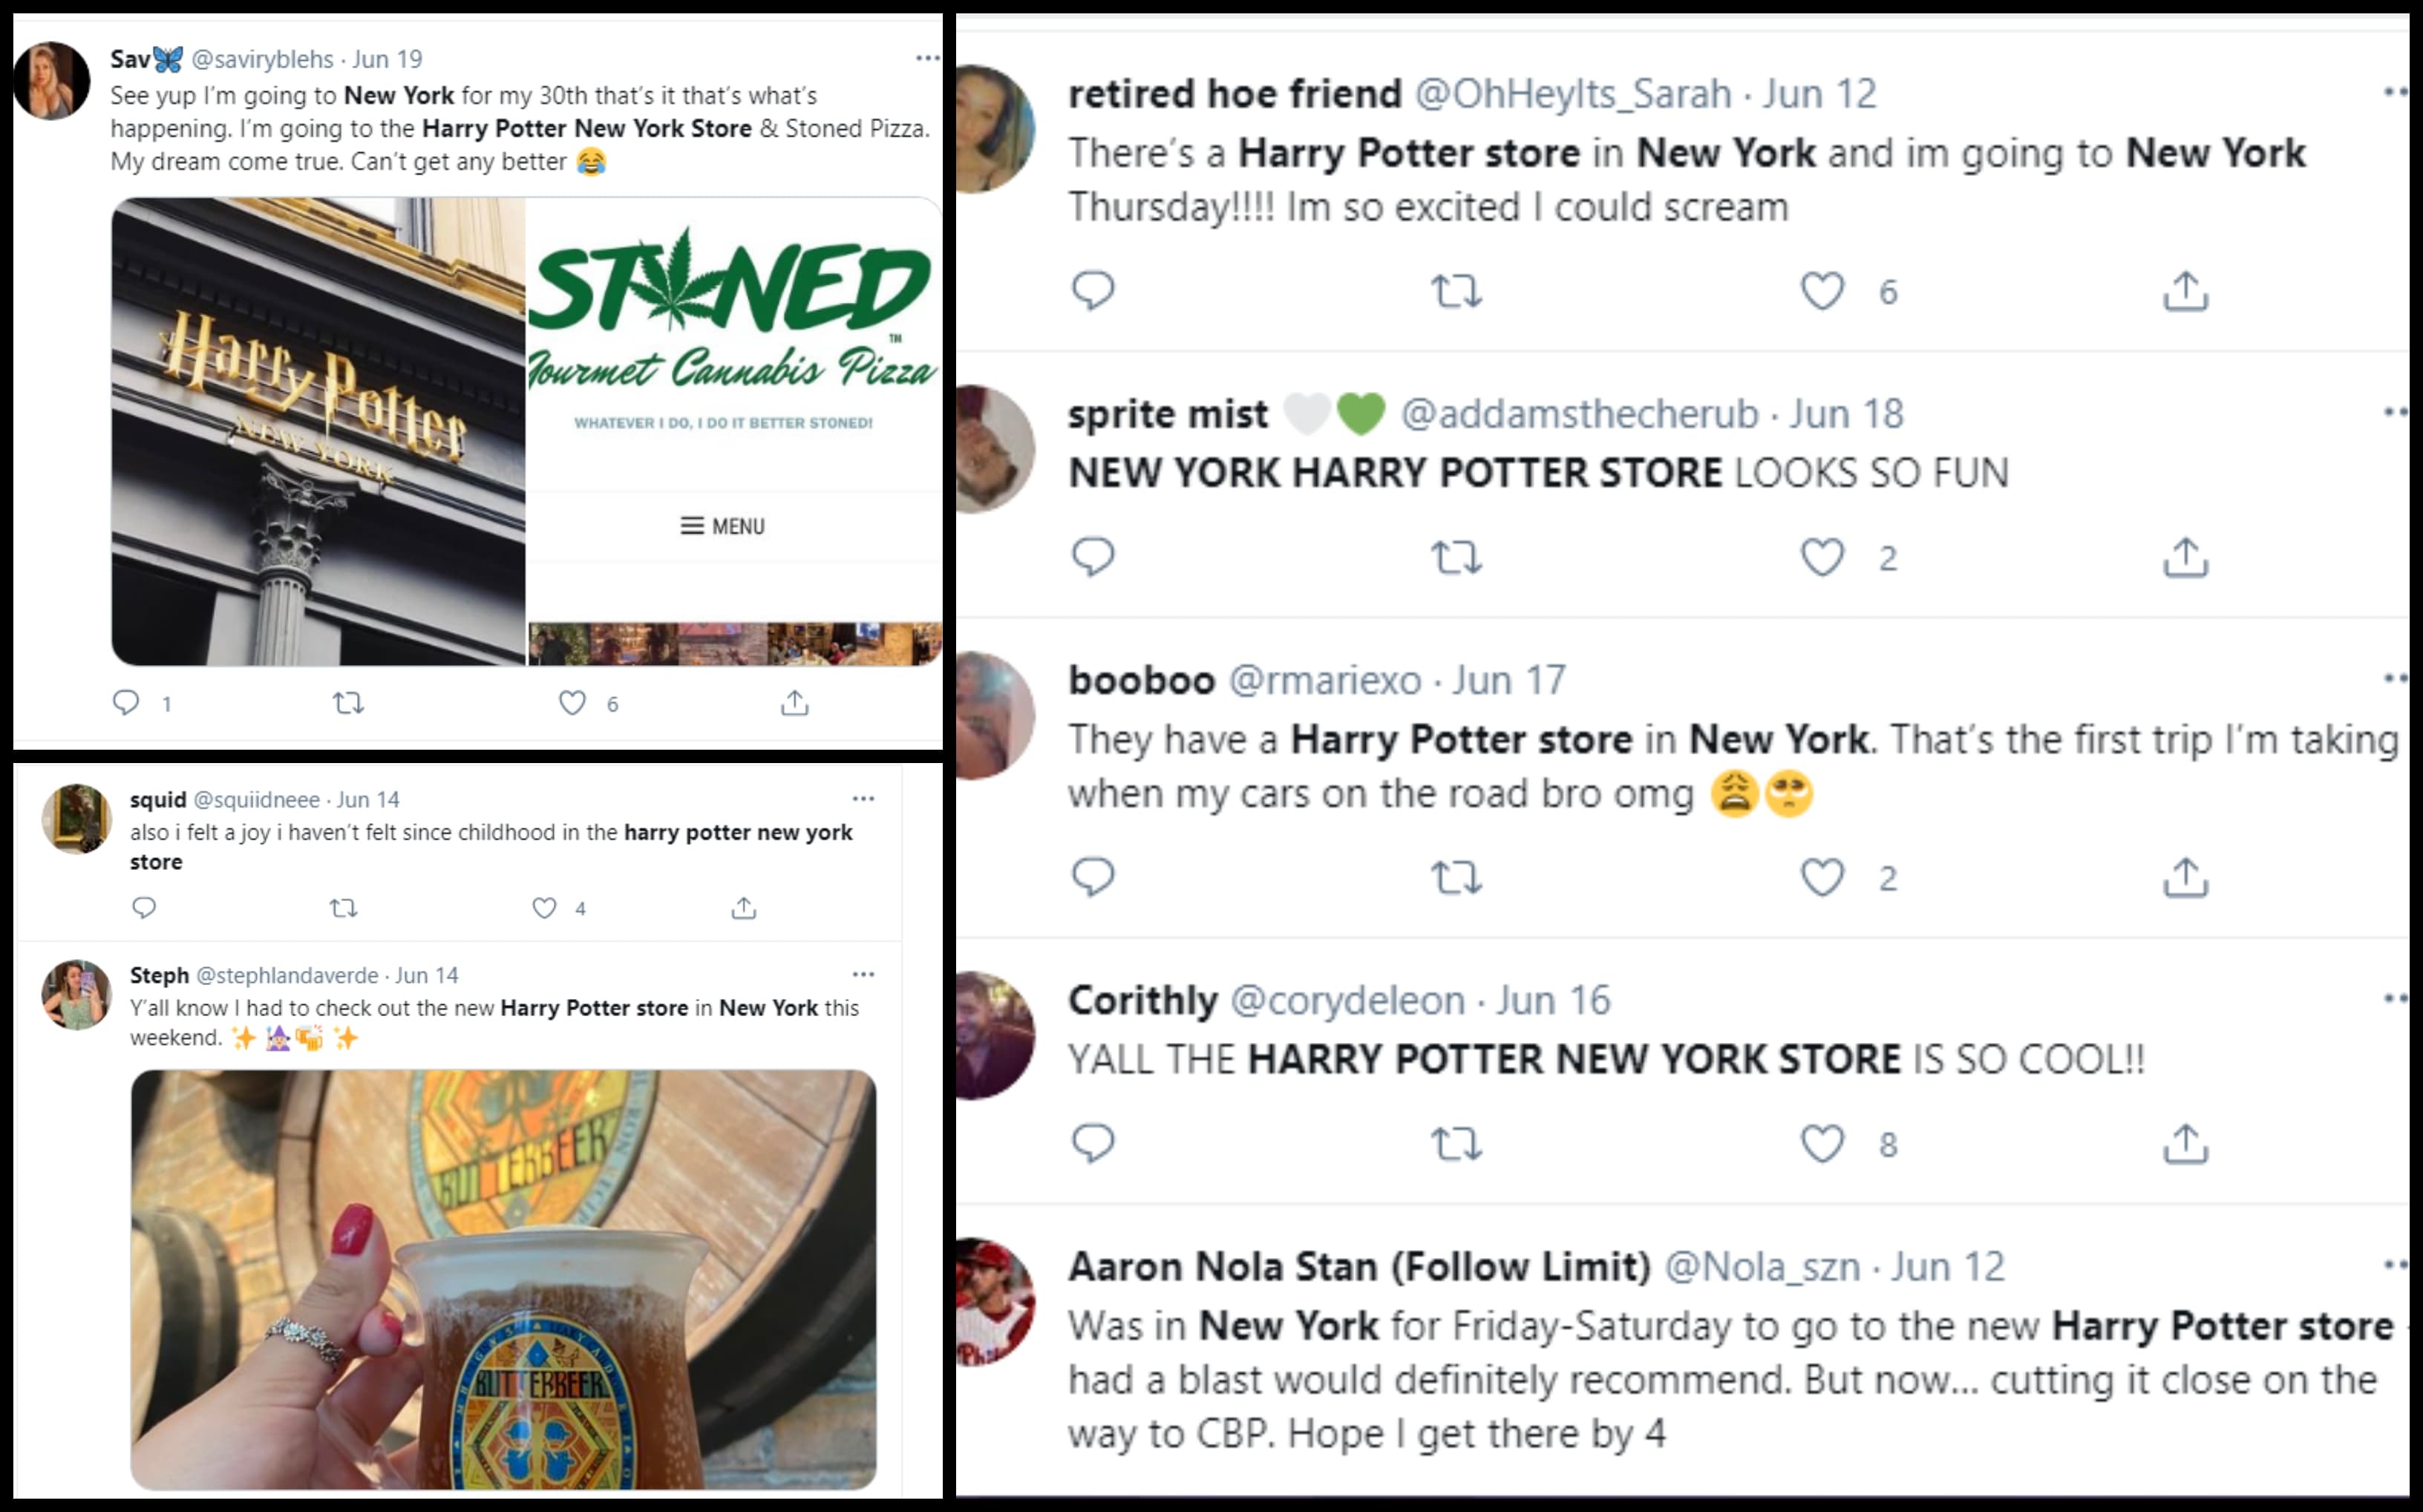Reply to booboo's tweet
Viewport: 2423px width, 1512px height.
[x=1092, y=877]
